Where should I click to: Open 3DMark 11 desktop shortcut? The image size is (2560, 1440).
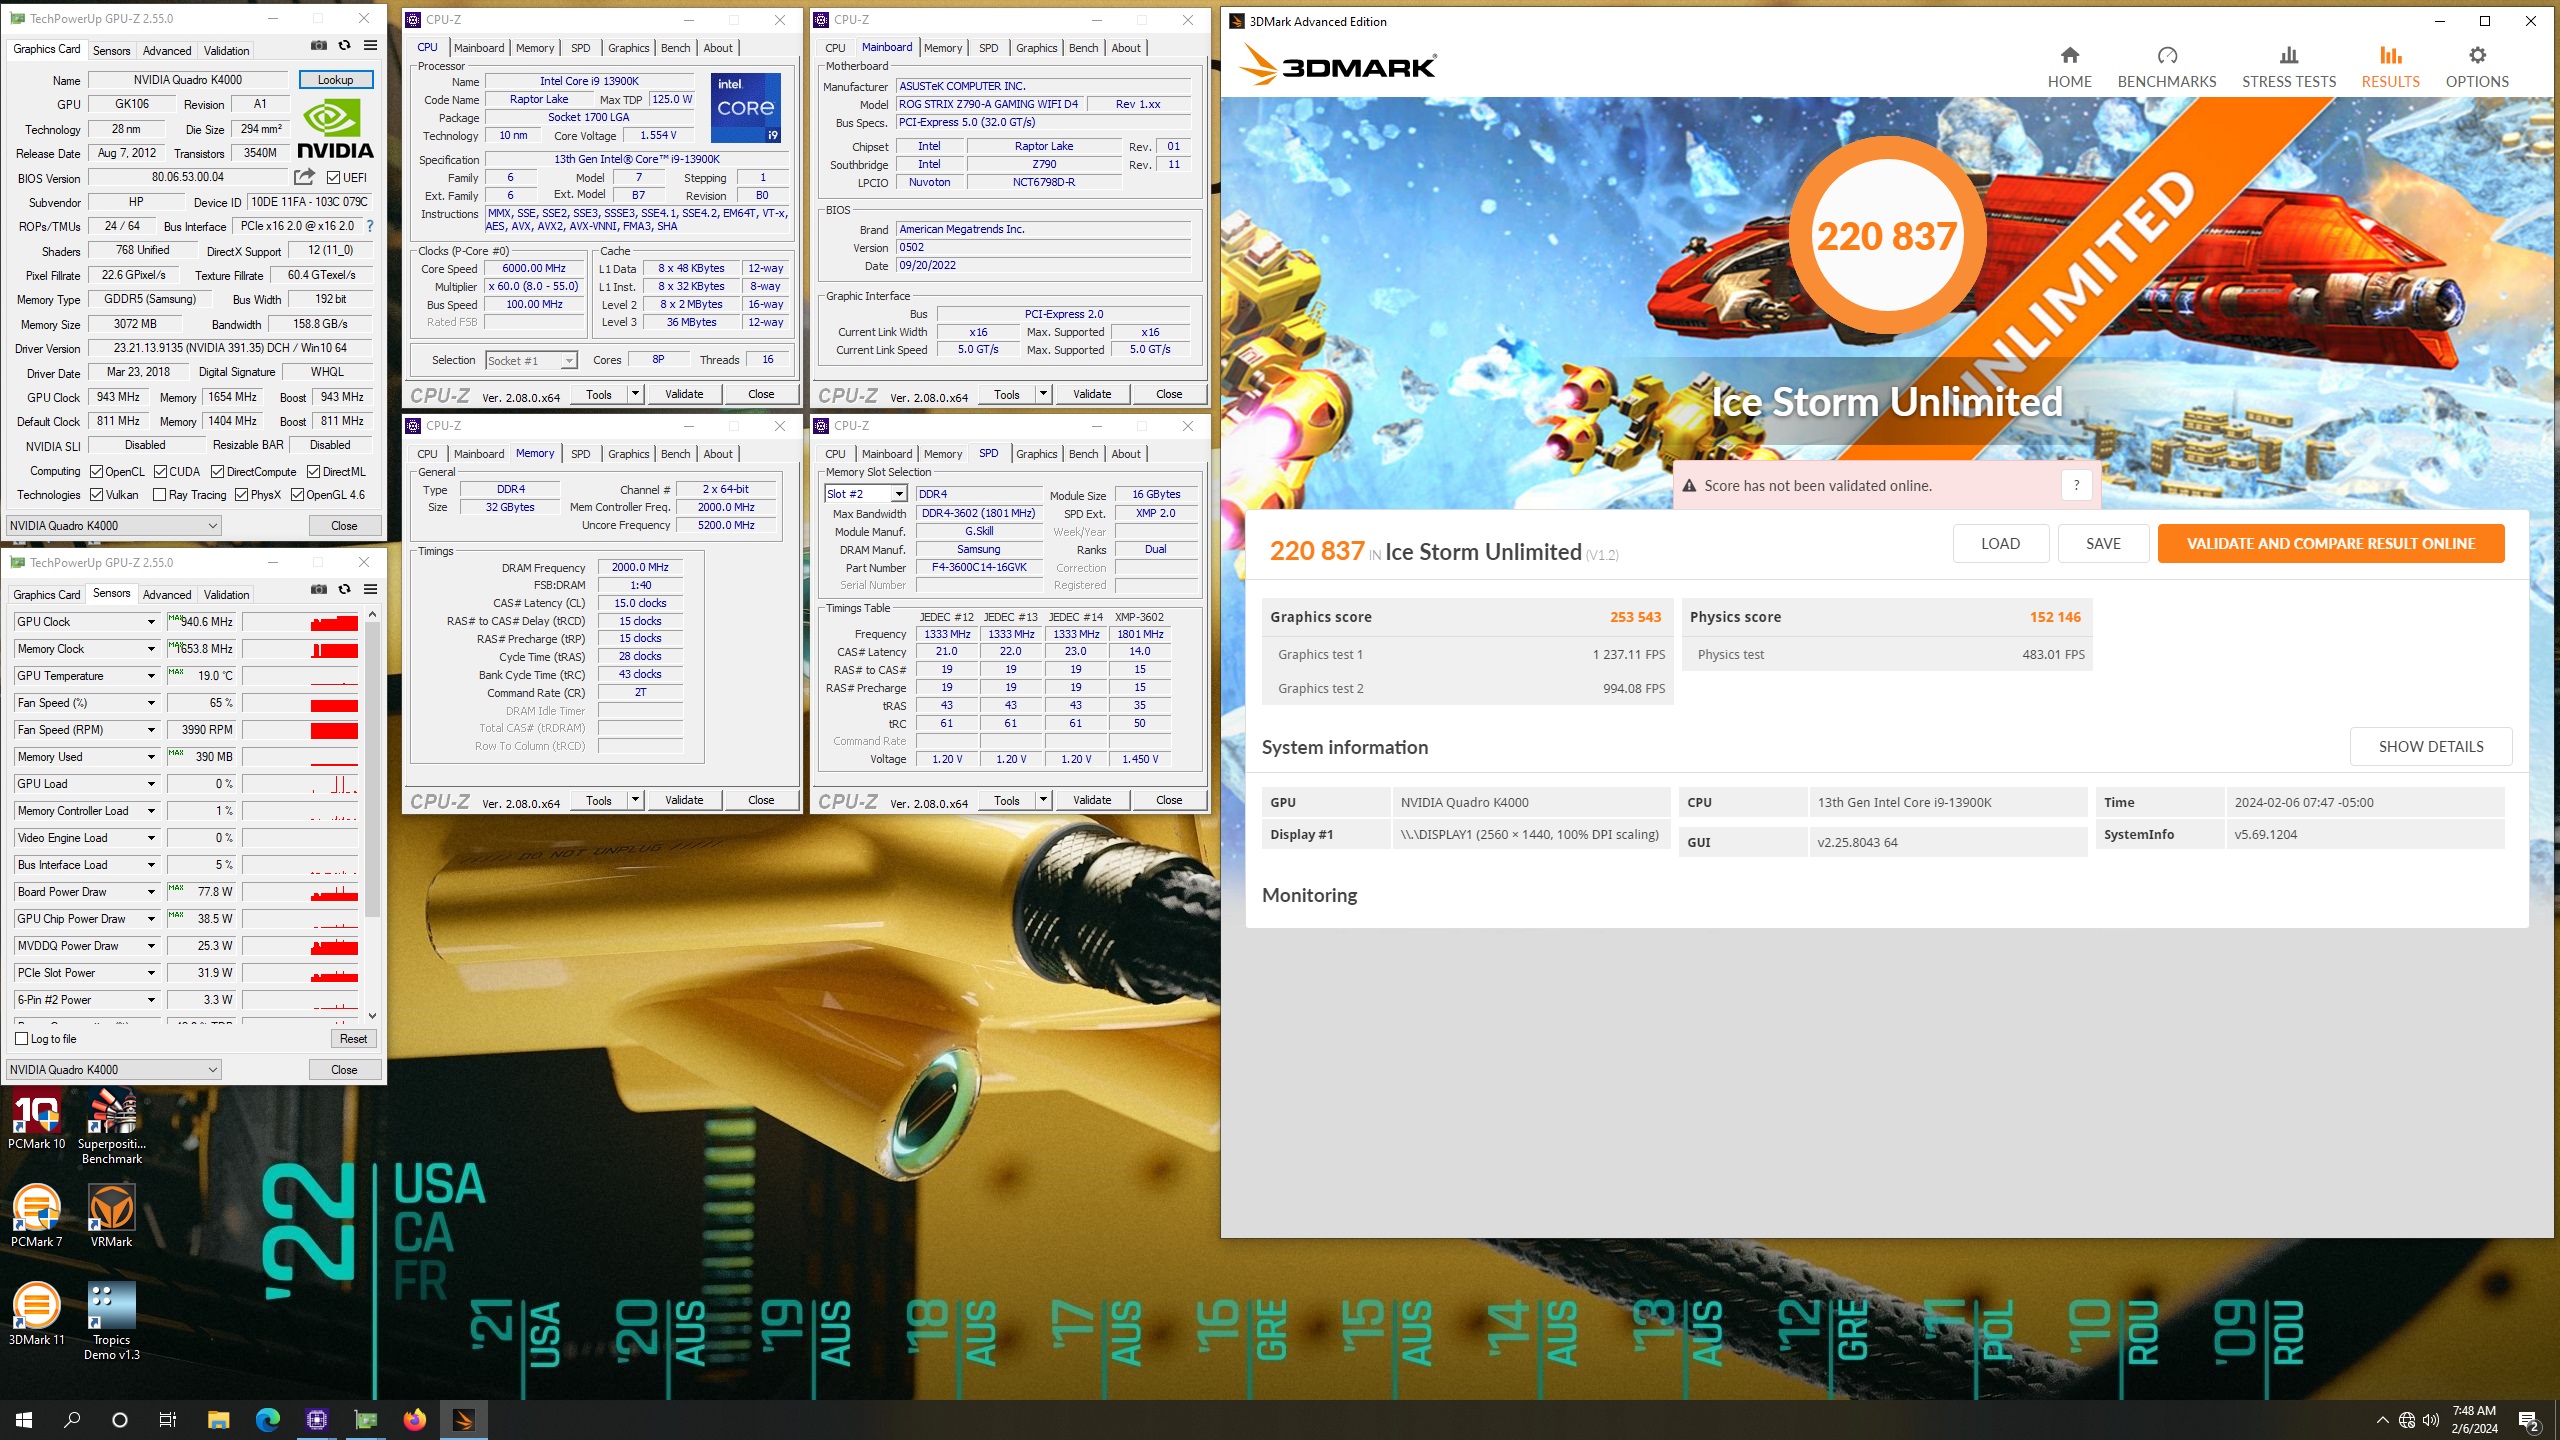coord(36,1314)
